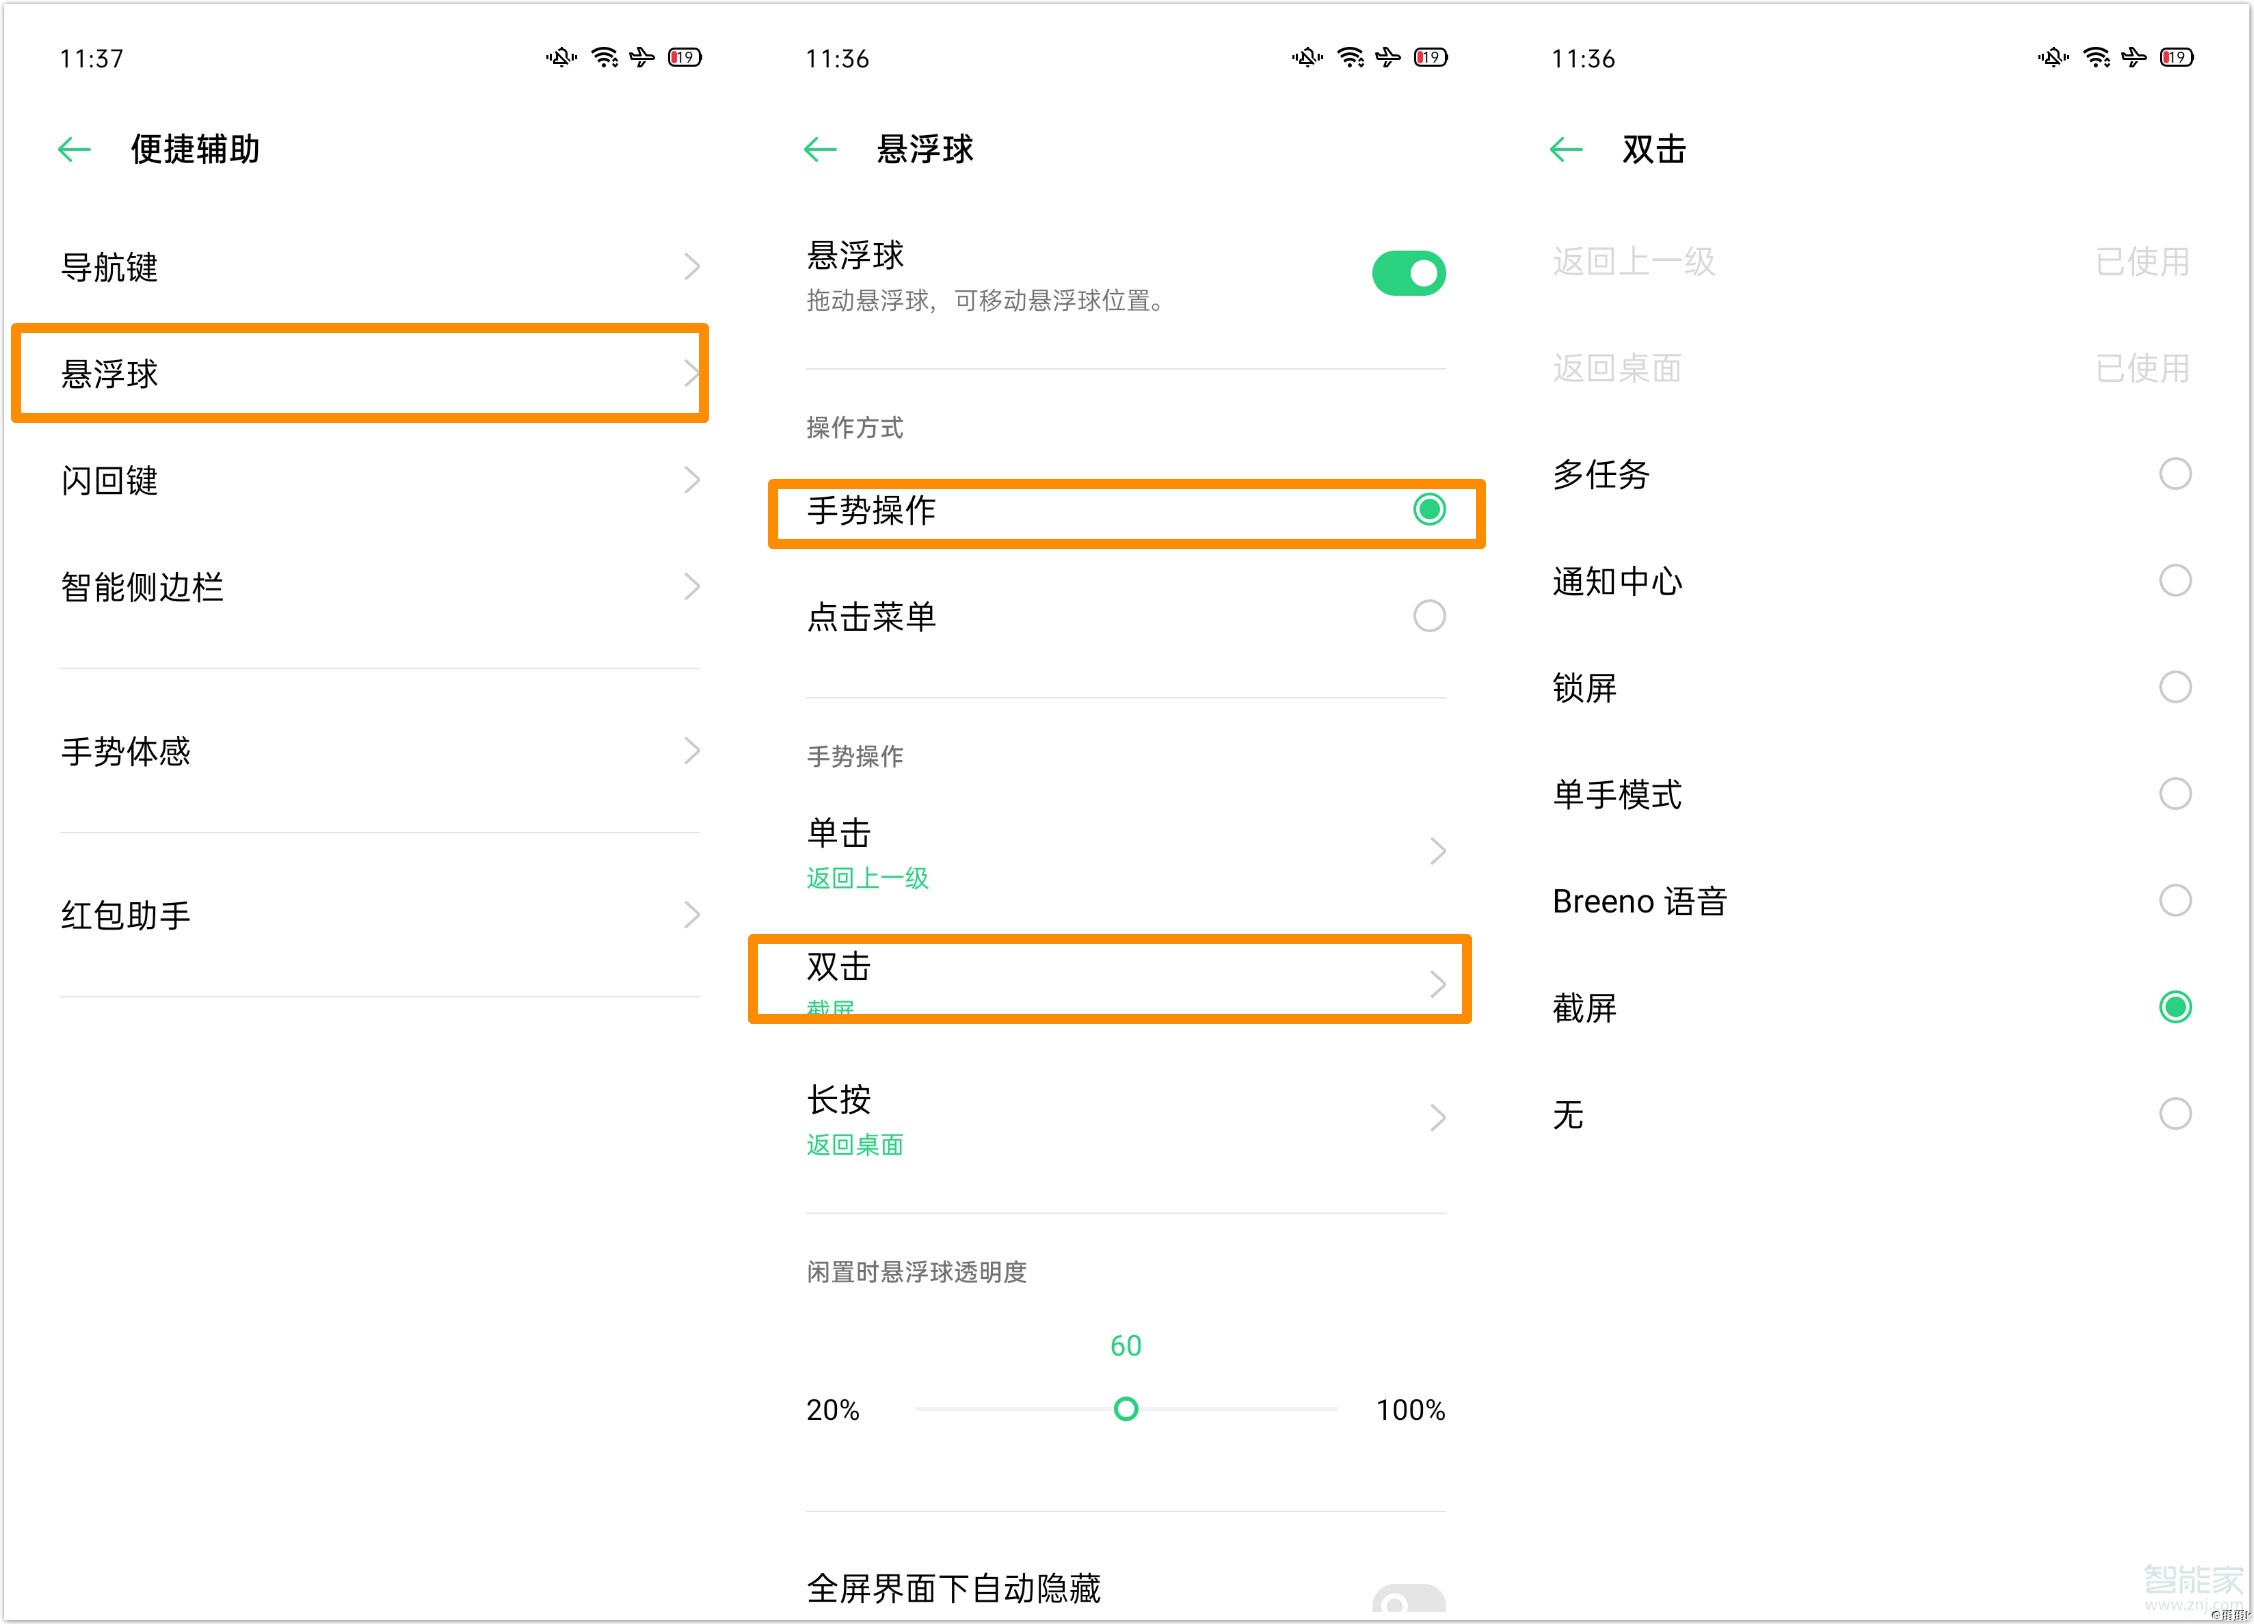The width and height of the screenshot is (2254, 1624).
Task: Tap WiFi icon in first screen status bar
Action: click(x=604, y=57)
